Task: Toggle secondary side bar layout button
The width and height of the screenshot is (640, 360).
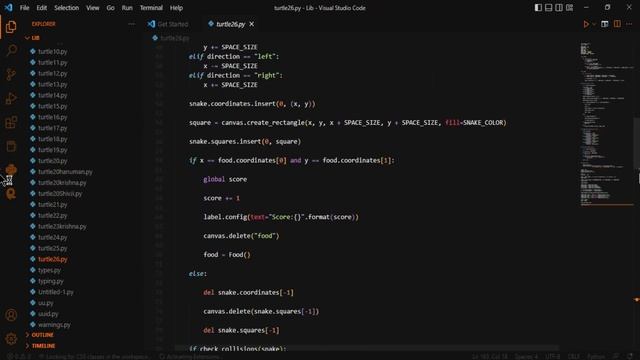Action: (x=559, y=8)
